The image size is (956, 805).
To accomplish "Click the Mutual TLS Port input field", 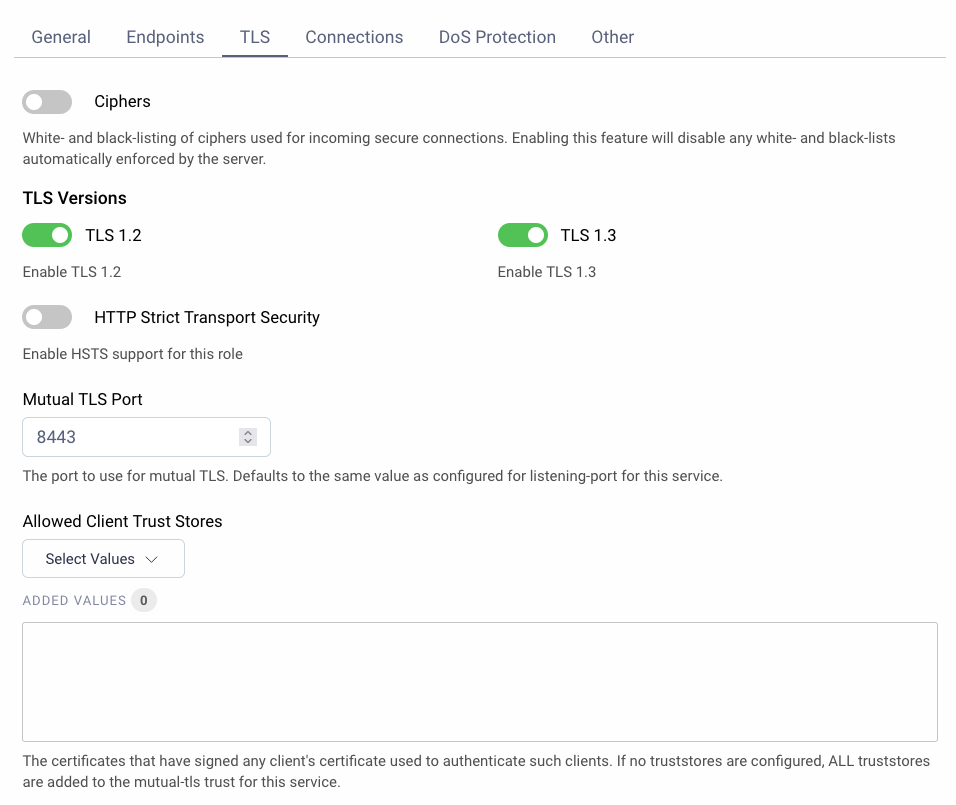I will tap(130, 437).
